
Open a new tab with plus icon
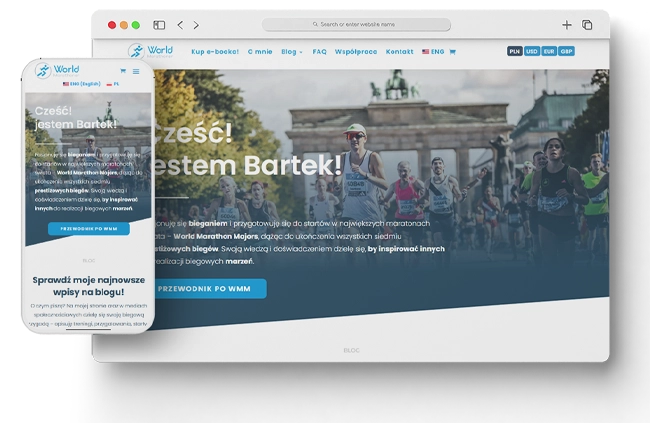[x=567, y=25]
